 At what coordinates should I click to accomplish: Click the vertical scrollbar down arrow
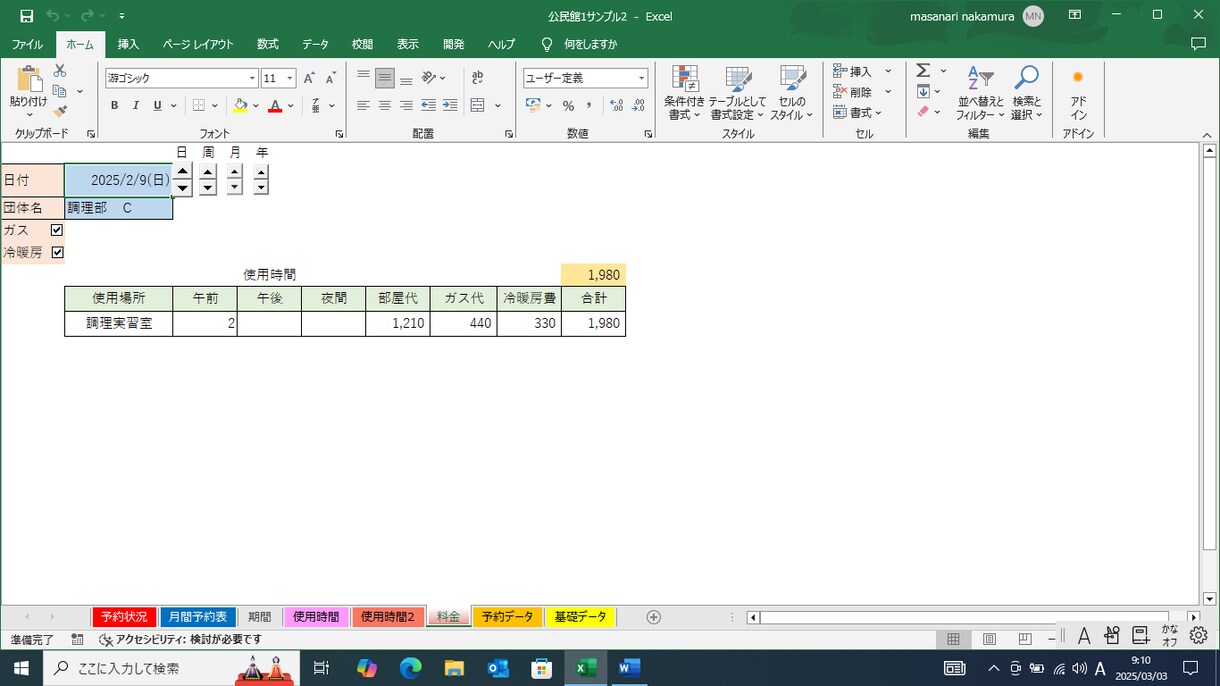pos(1209,598)
